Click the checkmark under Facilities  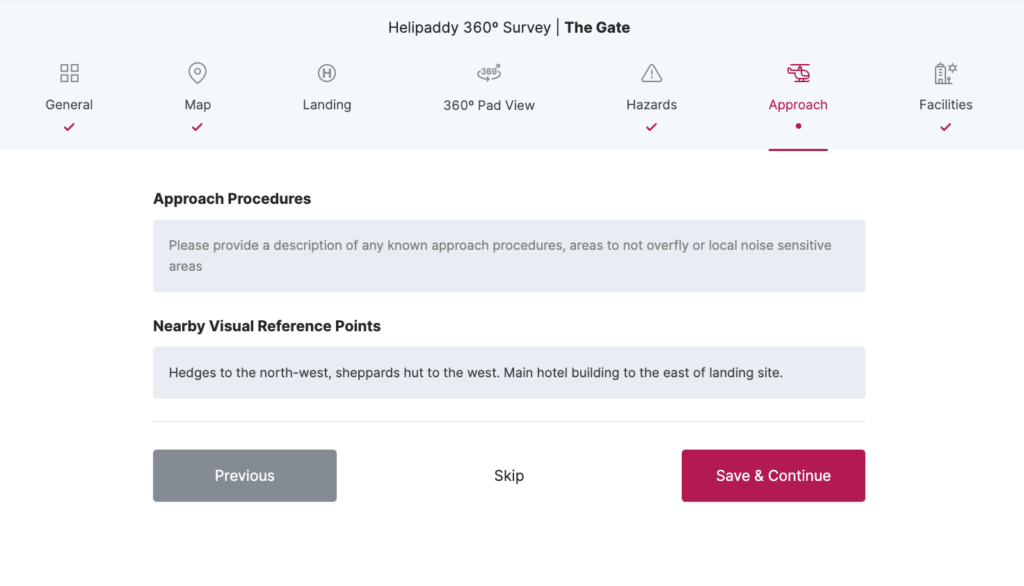(945, 127)
